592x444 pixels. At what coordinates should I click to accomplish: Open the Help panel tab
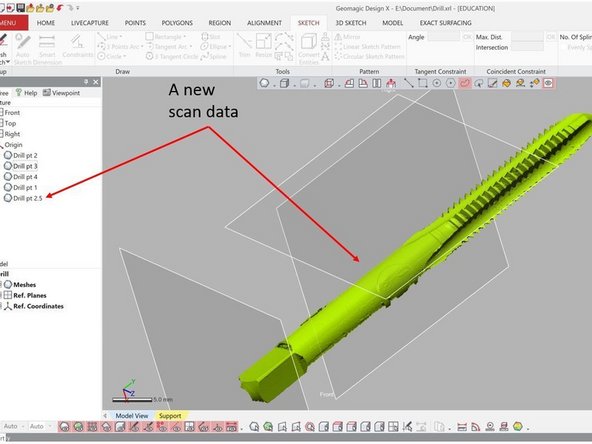click(26, 93)
